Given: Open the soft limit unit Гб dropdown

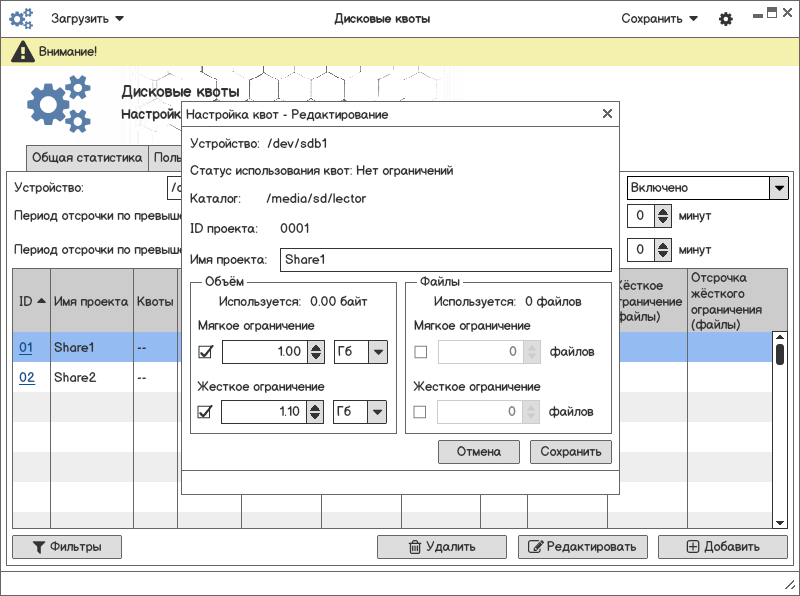Looking at the screenshot, I should [x=361, y=352].
